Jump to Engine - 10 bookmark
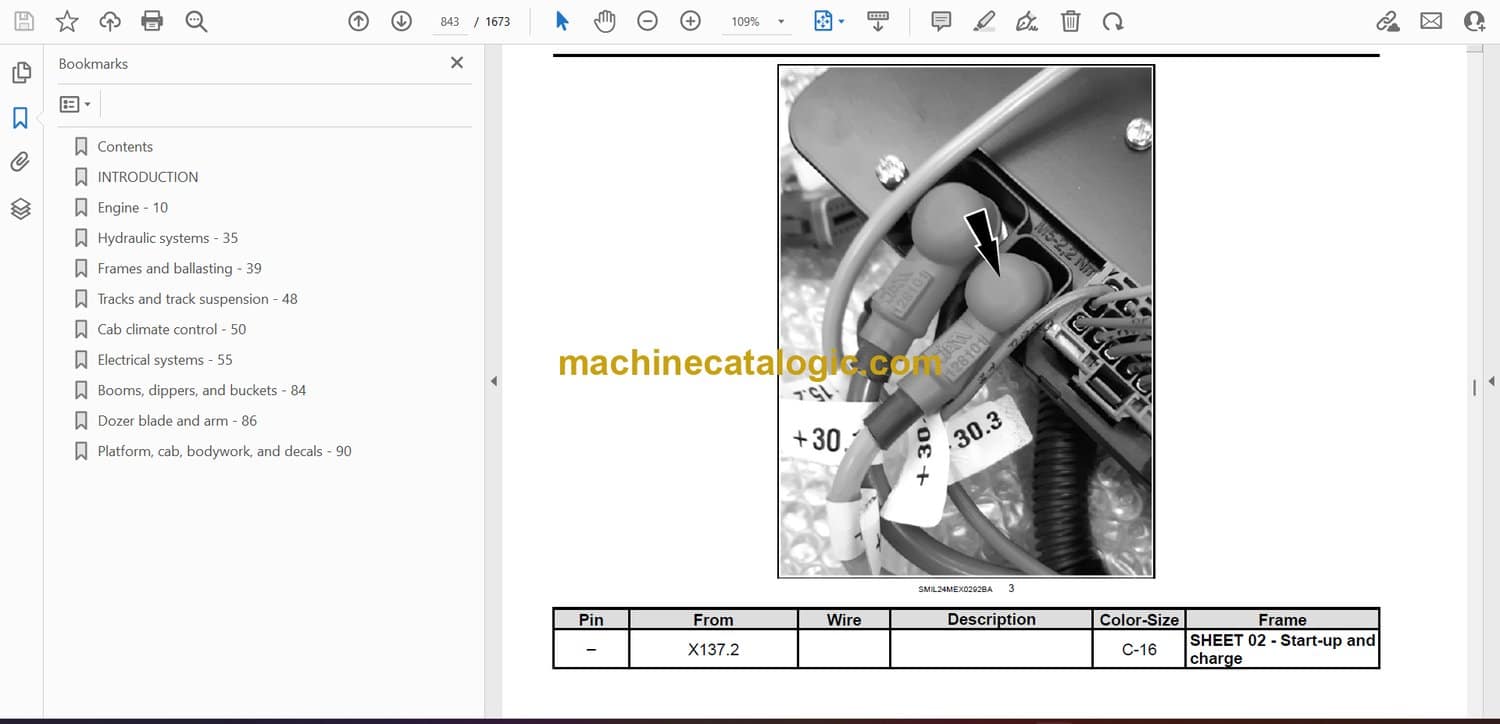The image size is (1500, 724). click(x=133, y=208)
